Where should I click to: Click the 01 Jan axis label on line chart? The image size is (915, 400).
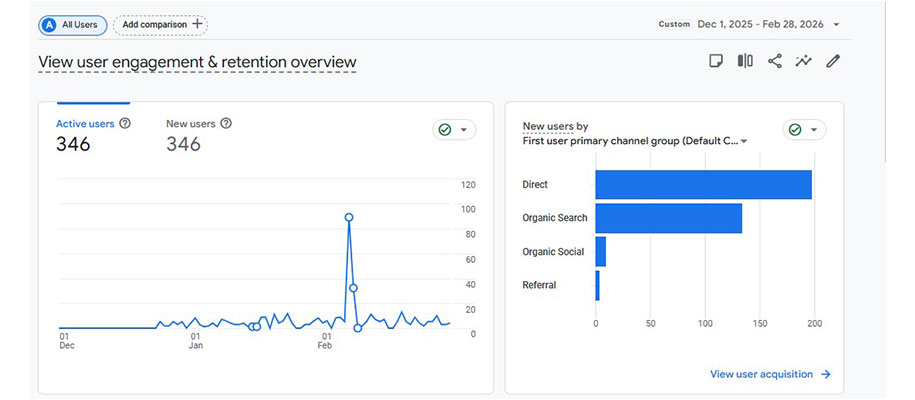click(195, 341)
